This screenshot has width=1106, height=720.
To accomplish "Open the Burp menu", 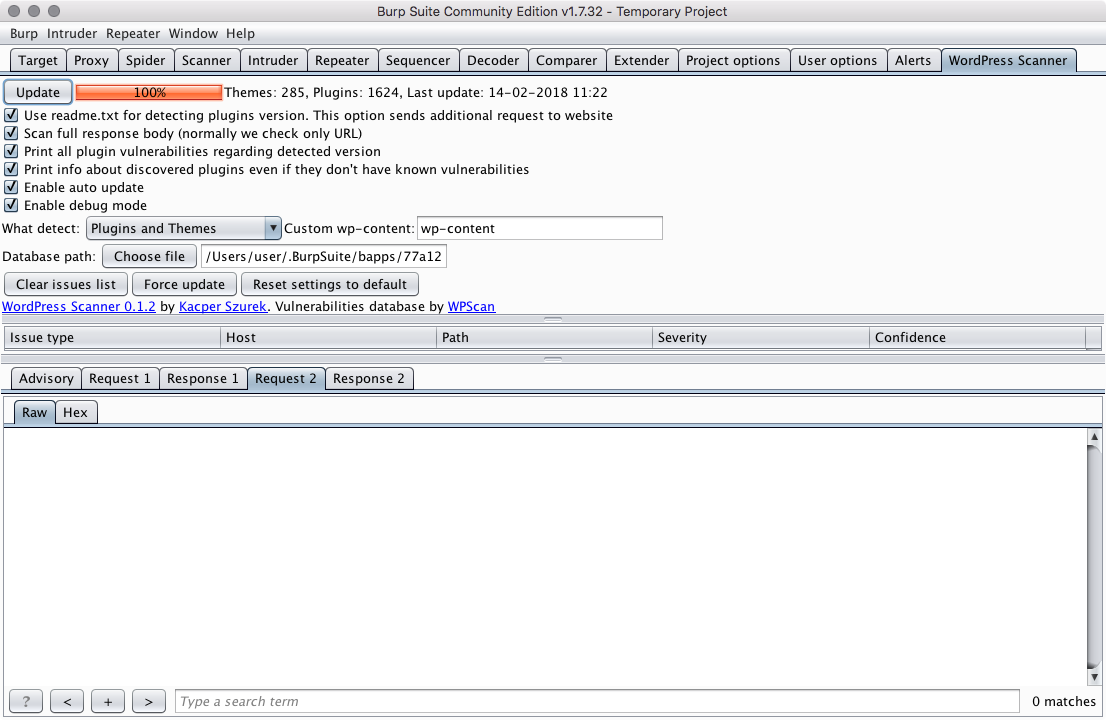I will coord(24,33).
